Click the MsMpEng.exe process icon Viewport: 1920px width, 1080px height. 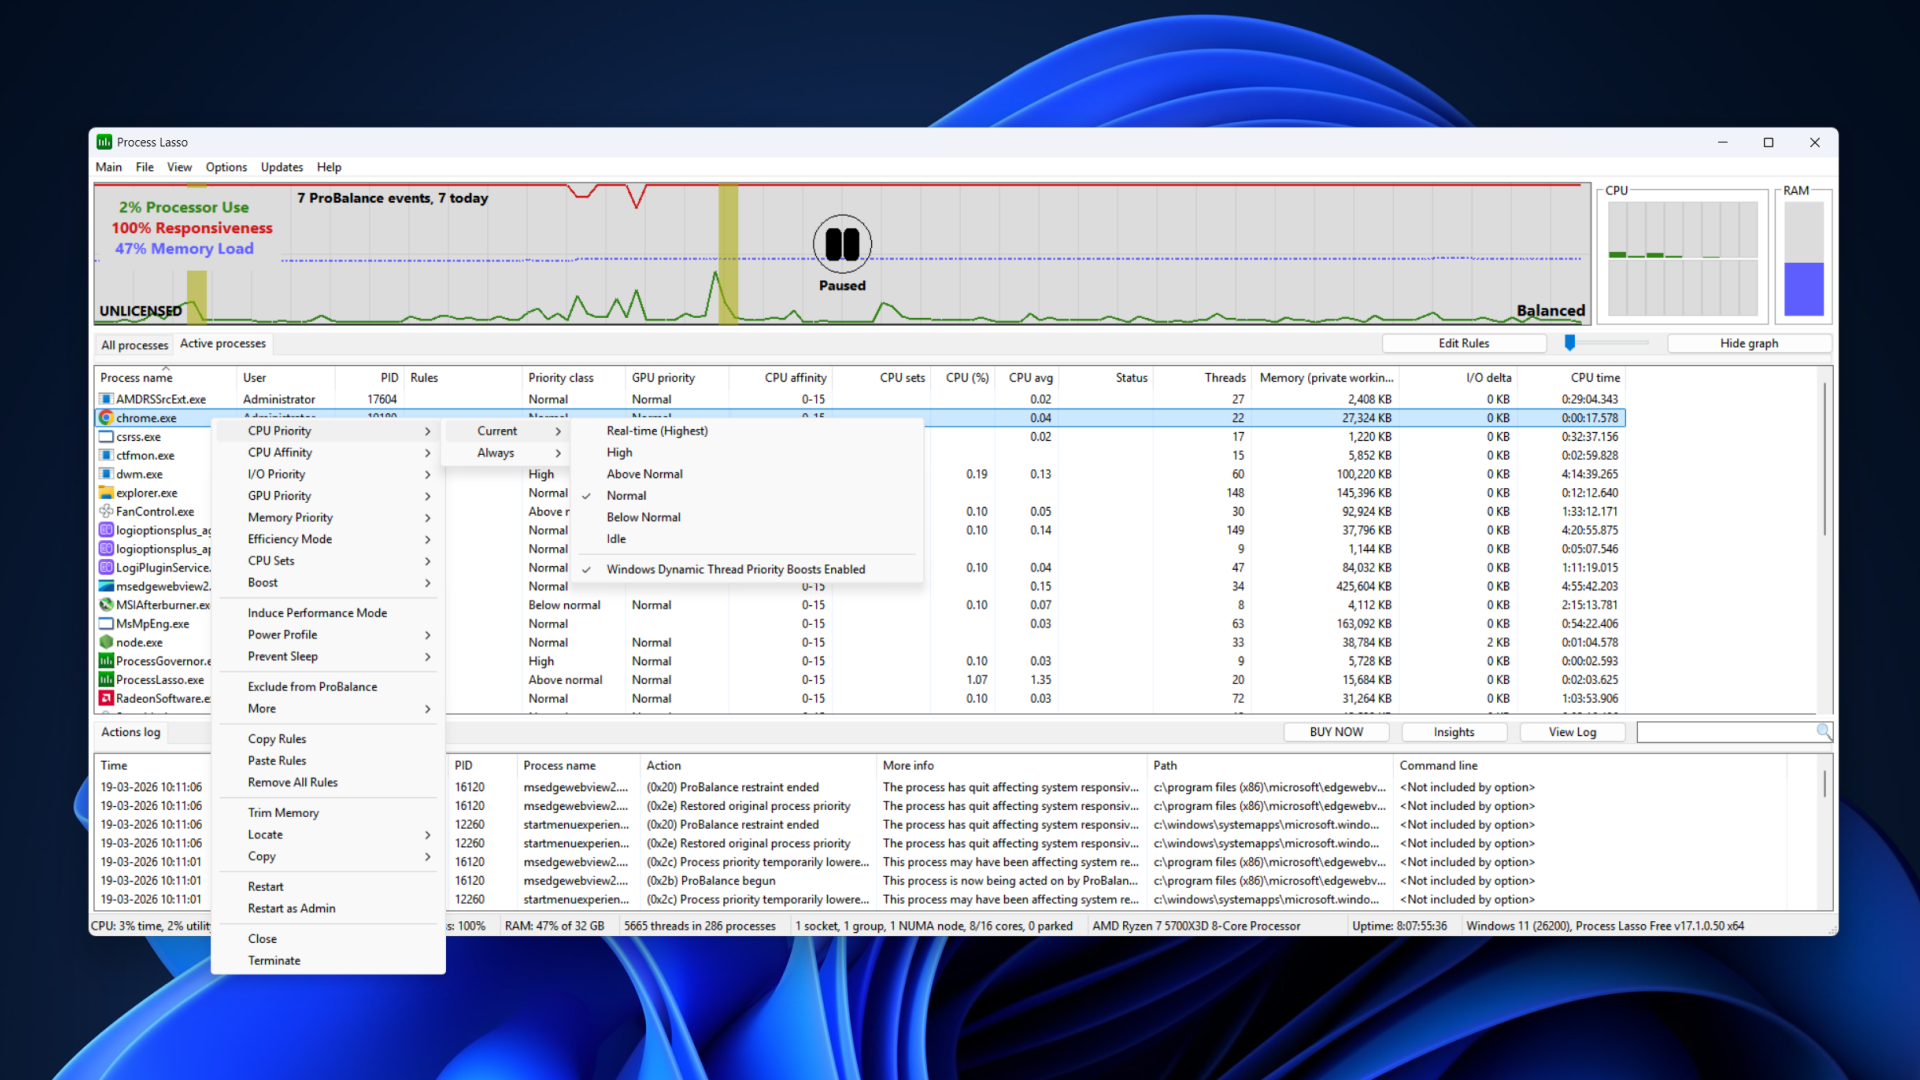pyautogui.click(x=106, y=624)
